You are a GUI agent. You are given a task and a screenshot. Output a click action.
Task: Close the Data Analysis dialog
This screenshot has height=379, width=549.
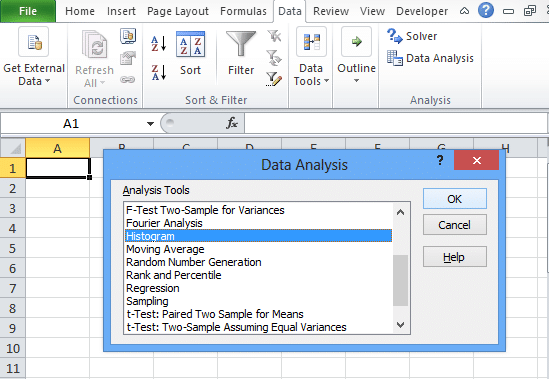tap(477, 160)
